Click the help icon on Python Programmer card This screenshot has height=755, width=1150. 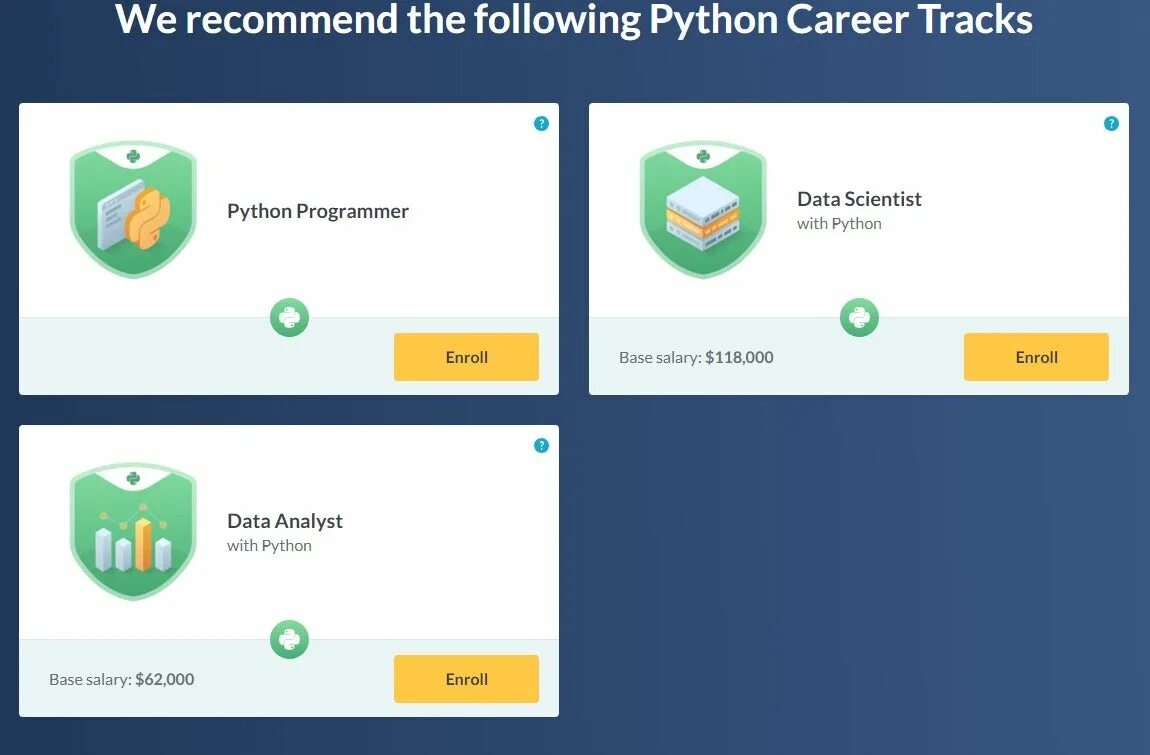541,124
